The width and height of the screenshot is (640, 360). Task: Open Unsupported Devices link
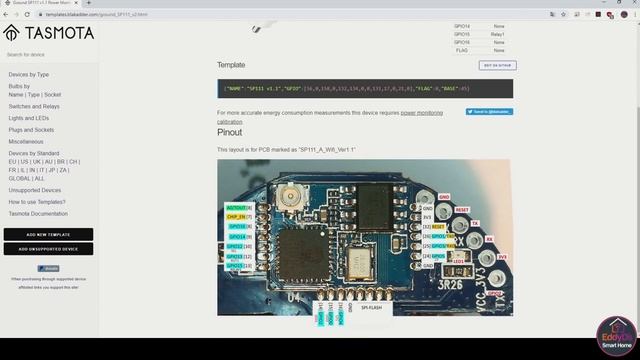tap(35, 190)
